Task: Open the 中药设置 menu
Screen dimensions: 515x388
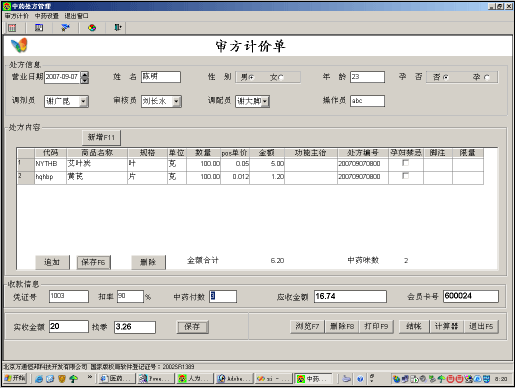Action: (x=47, y=16)
